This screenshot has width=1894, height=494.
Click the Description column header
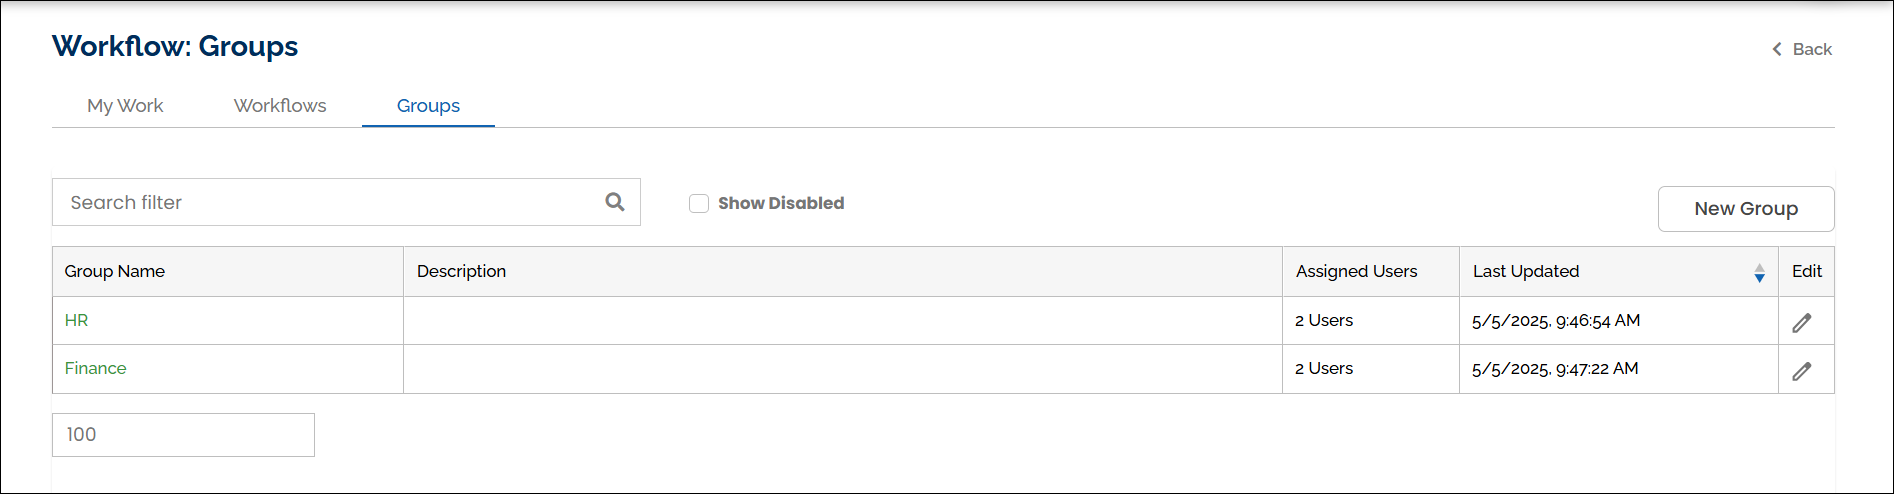pyautogui.click(x=461, y=271)
